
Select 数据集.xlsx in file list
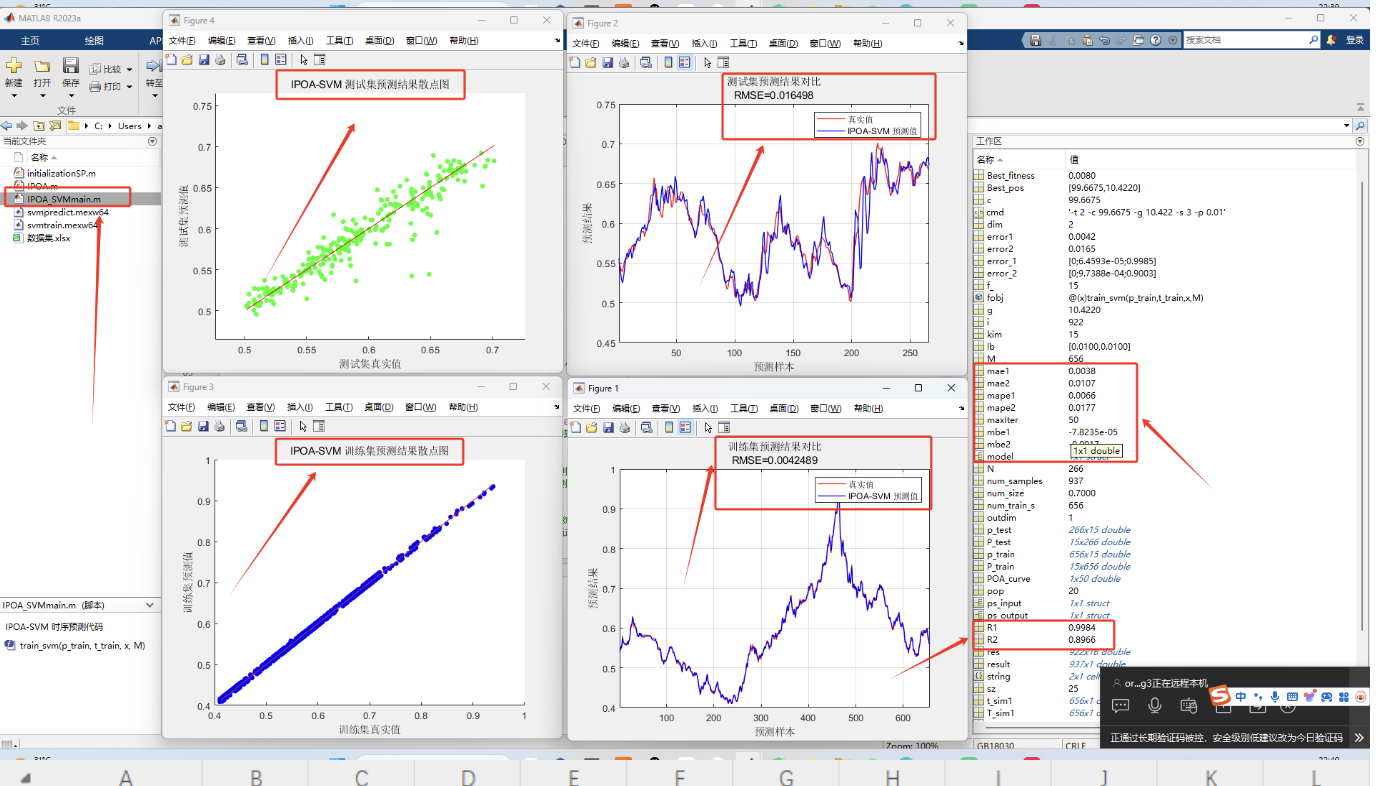coord(42,238)
